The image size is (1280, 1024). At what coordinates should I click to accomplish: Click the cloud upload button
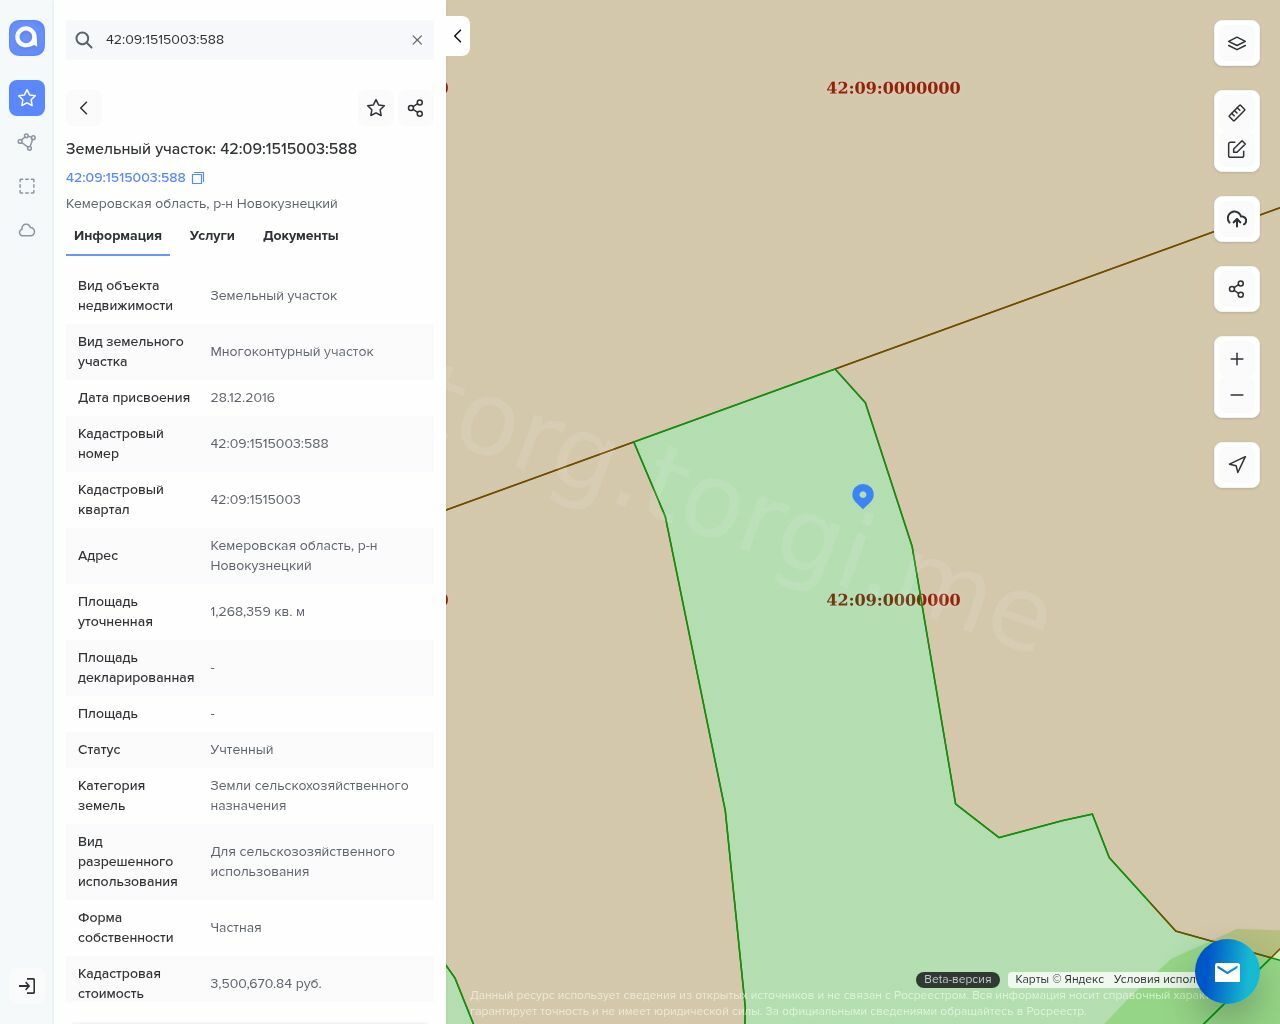pos(1237,219)
